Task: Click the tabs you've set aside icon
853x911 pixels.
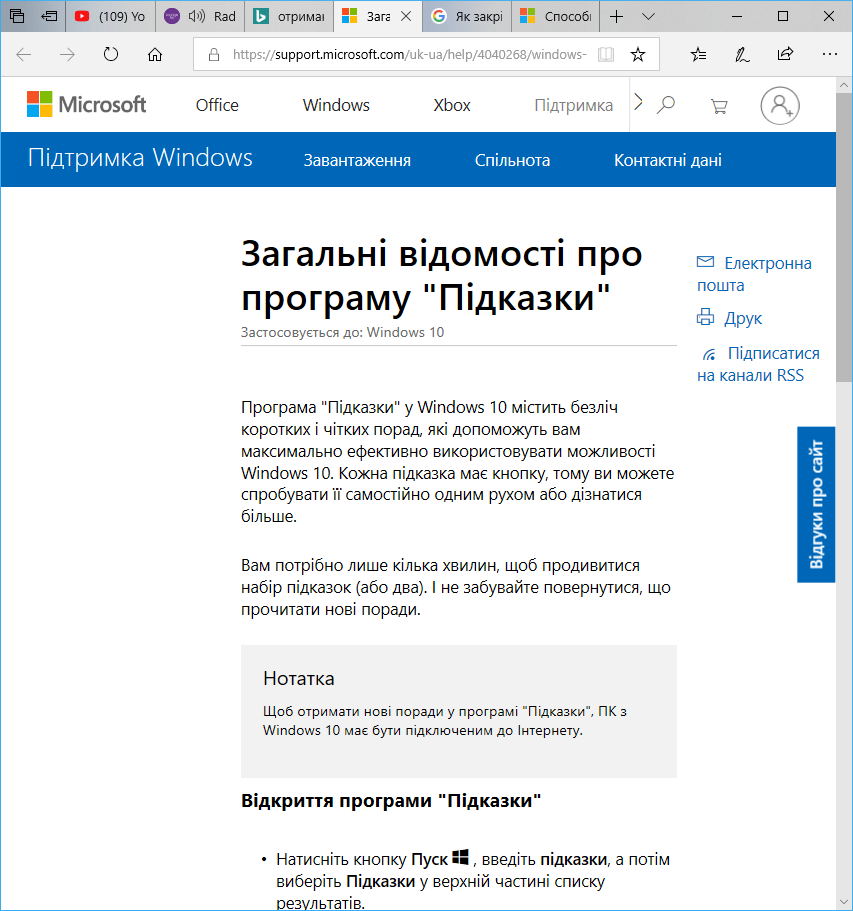Action: pyautogui.click(x=17, y=16)
